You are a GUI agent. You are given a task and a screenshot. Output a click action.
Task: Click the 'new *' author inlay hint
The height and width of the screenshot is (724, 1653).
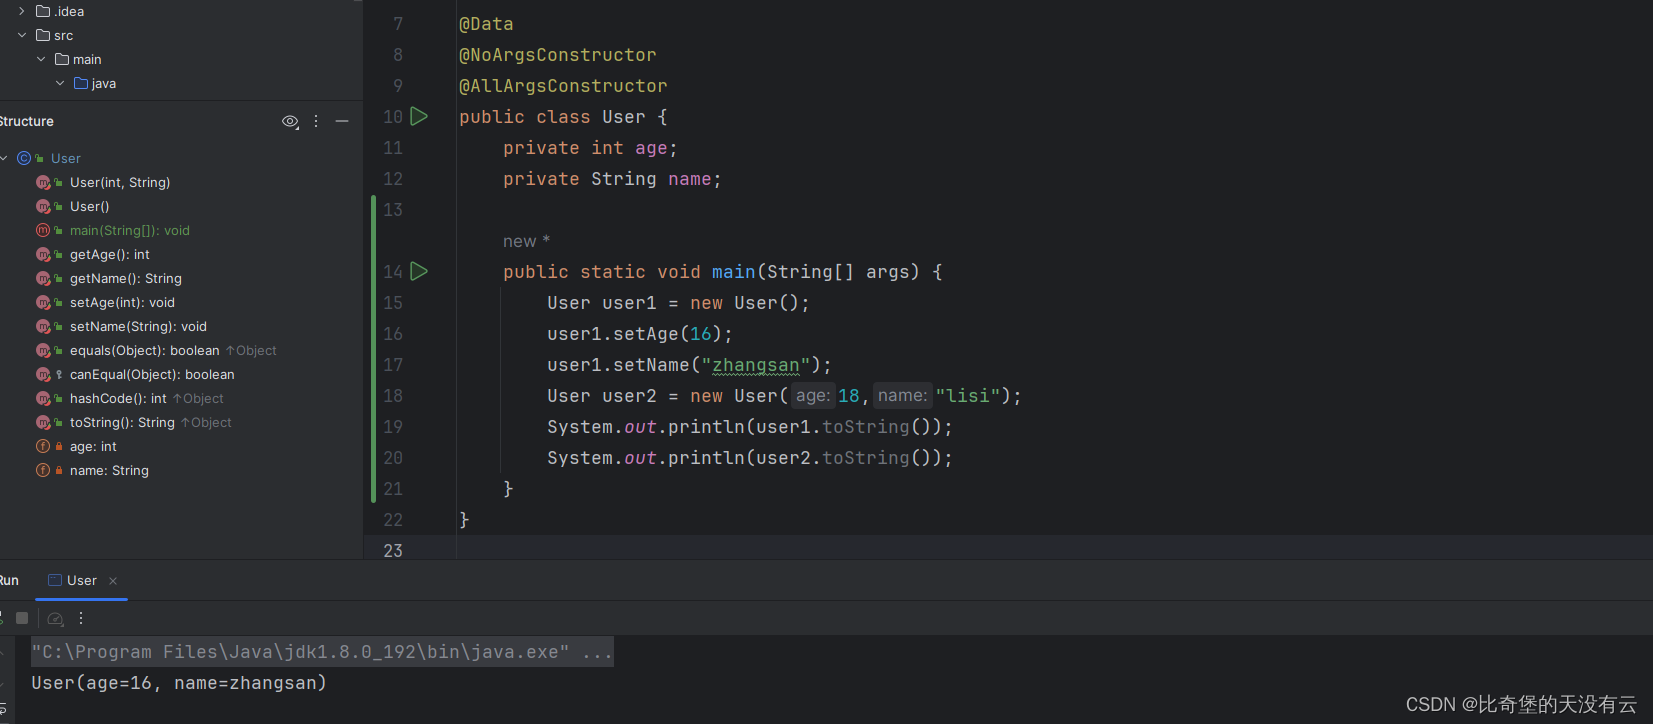click(x=526, y=241)
